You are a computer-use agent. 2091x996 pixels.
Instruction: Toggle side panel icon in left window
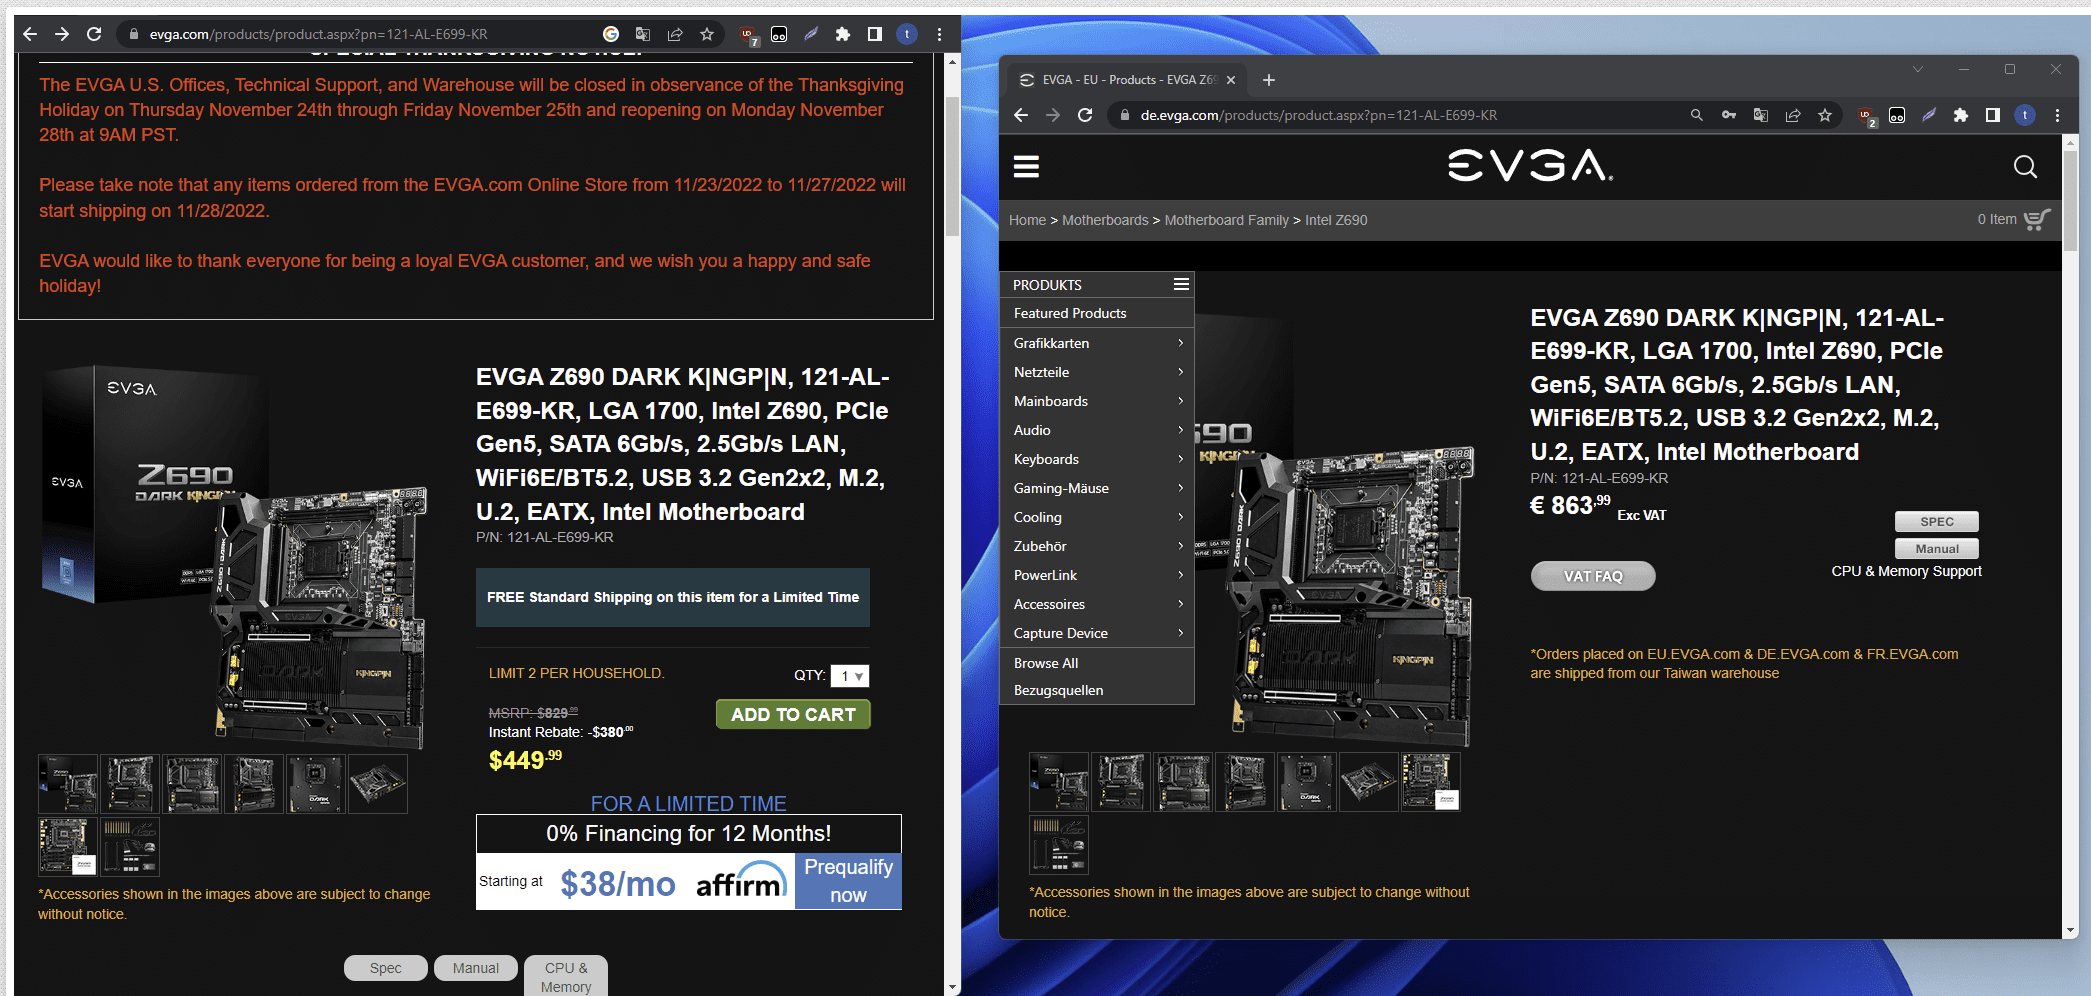pyautogui.click(x=875, y=34)
